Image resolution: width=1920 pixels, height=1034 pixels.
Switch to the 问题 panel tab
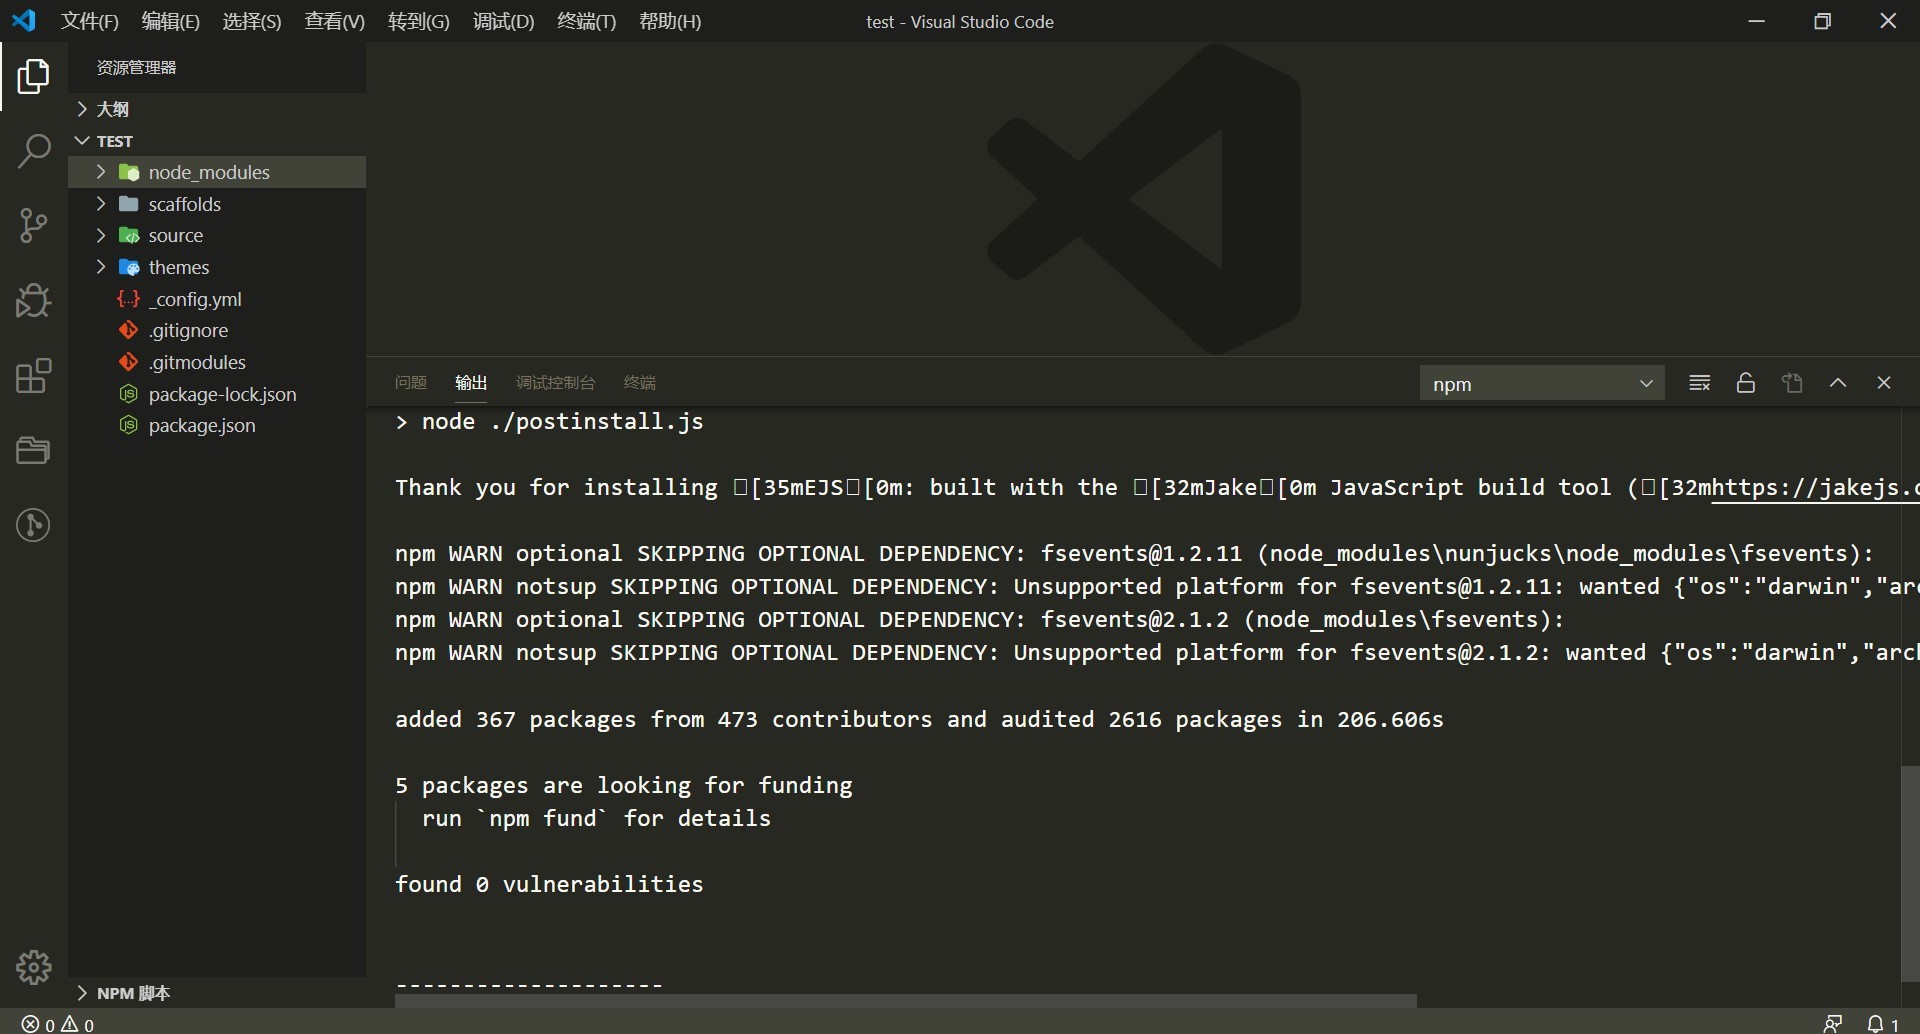411,383
